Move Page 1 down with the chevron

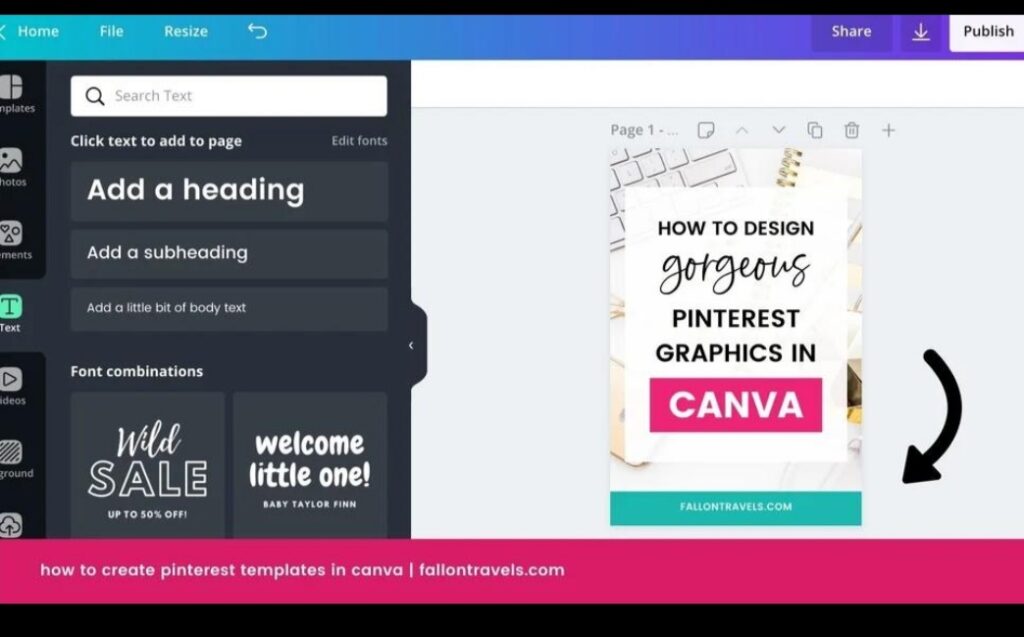coord(779,130)
